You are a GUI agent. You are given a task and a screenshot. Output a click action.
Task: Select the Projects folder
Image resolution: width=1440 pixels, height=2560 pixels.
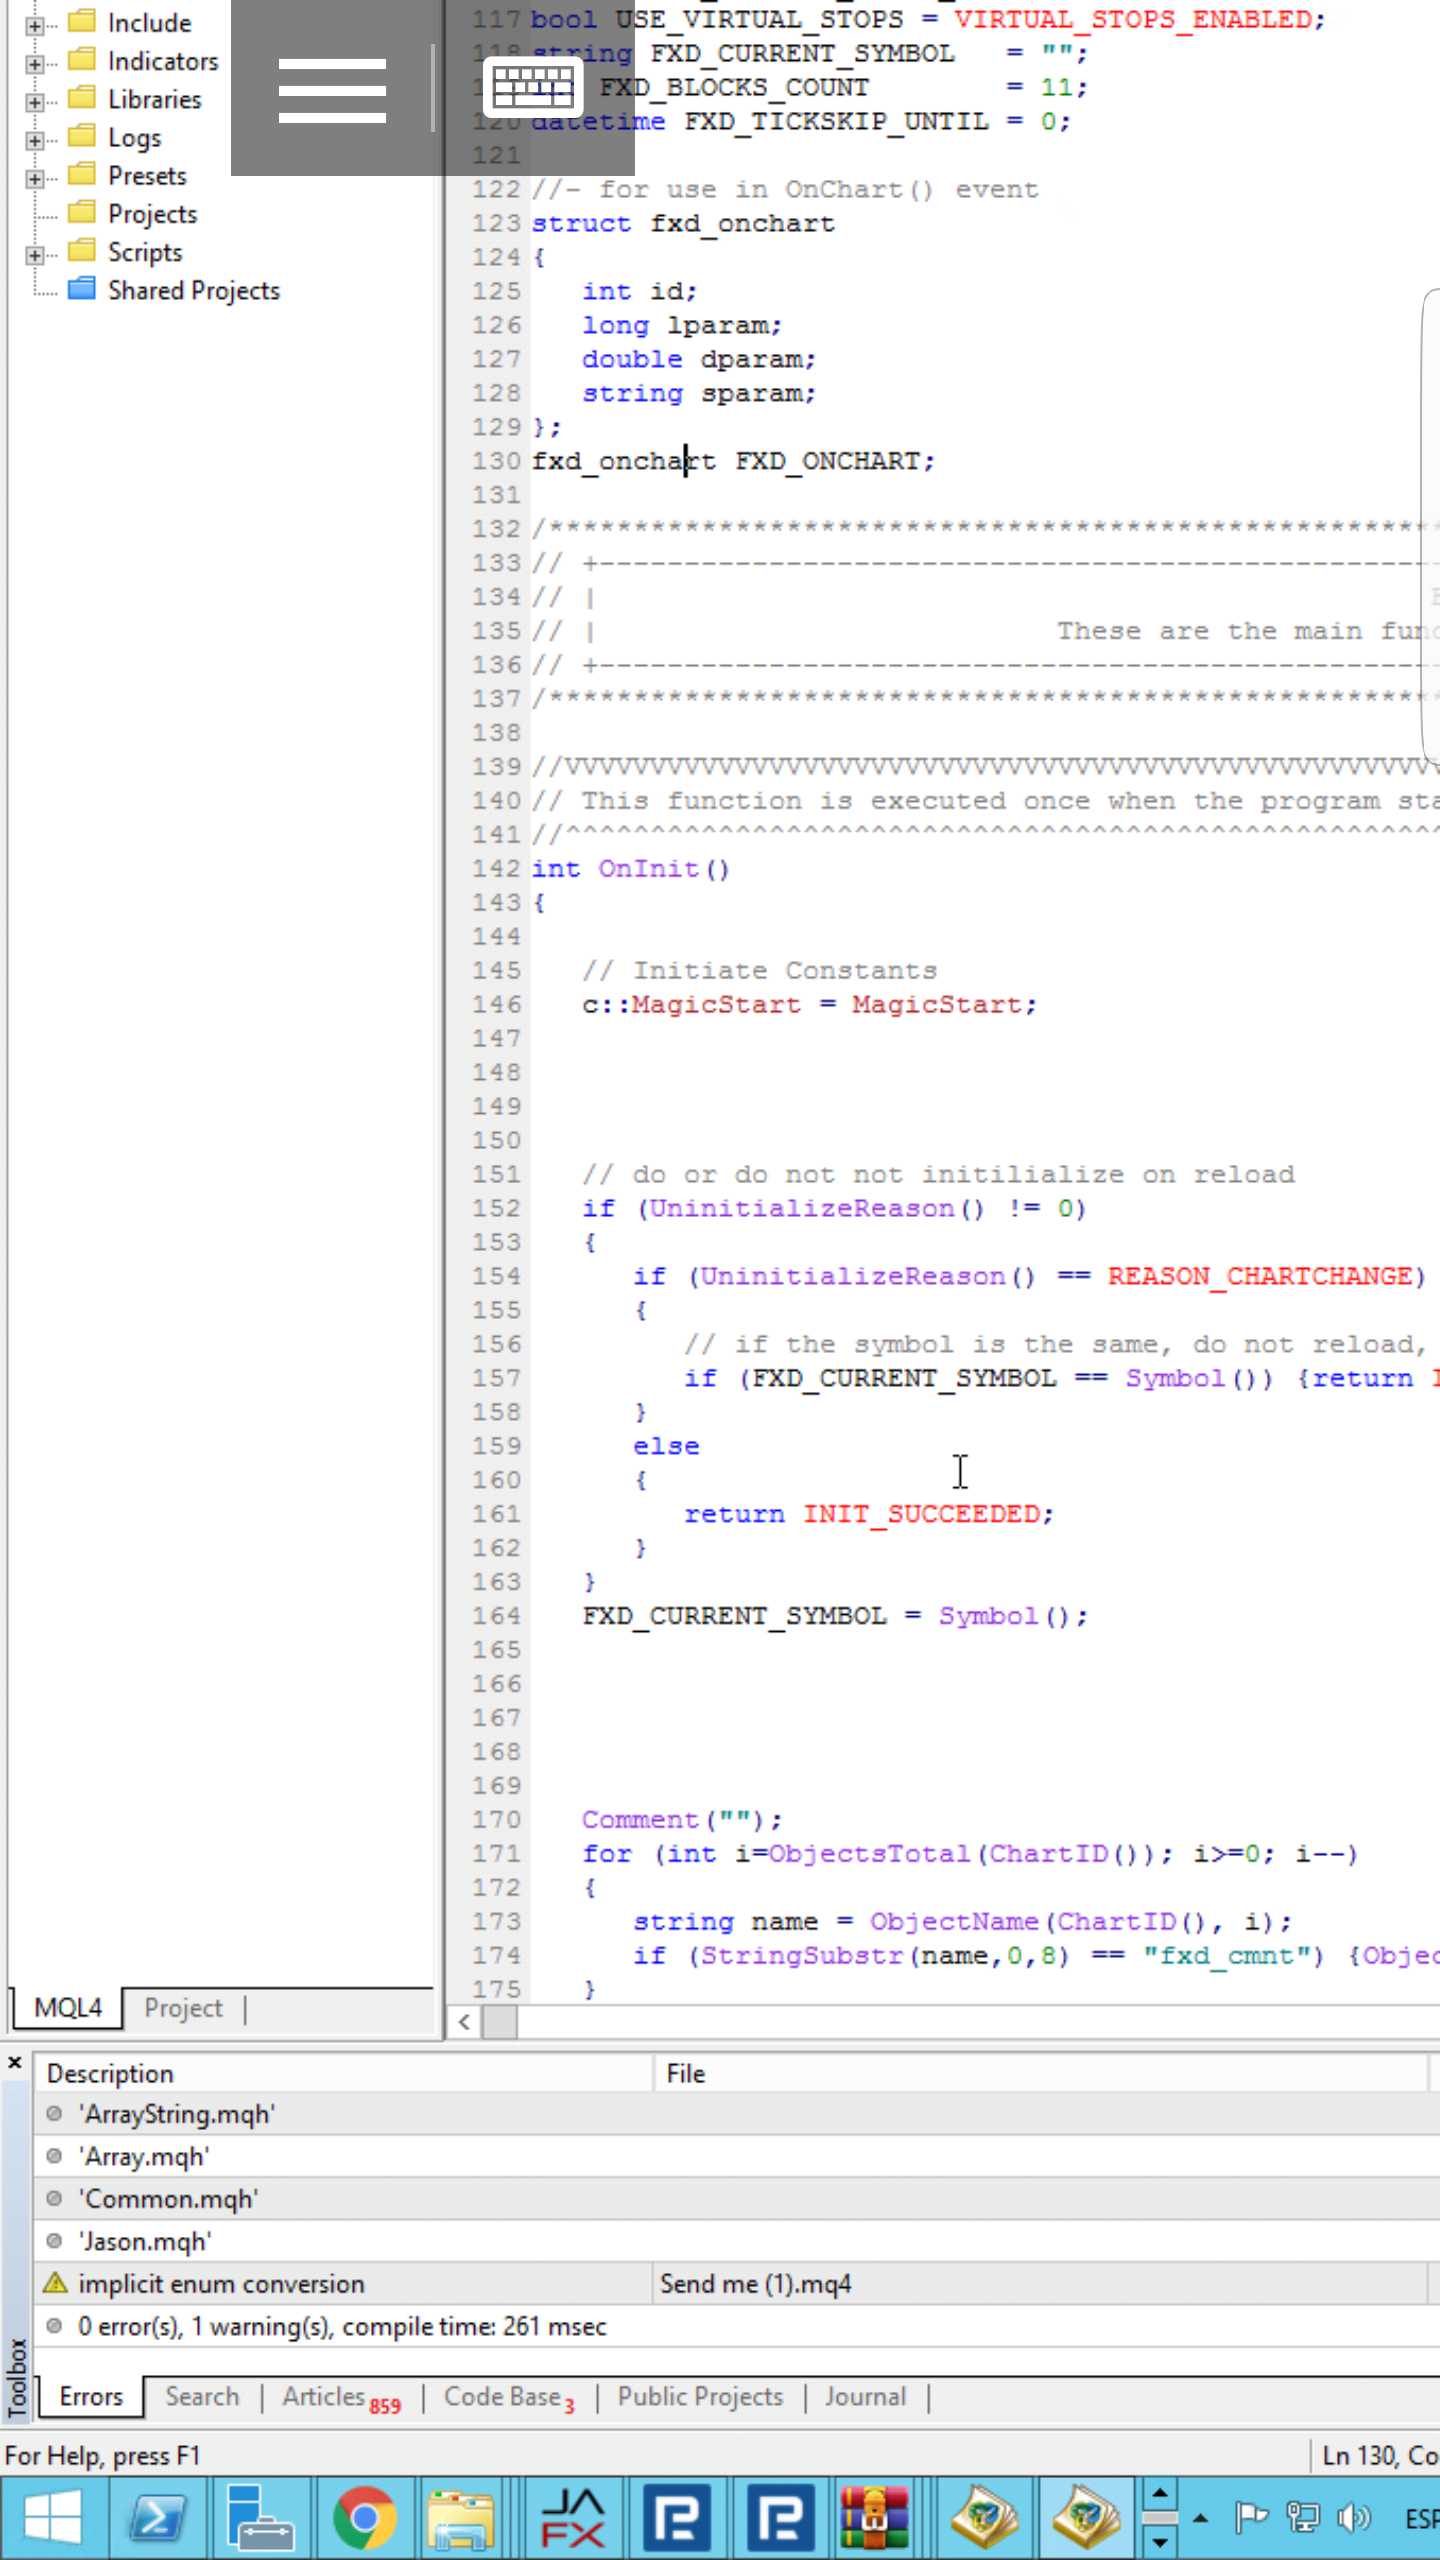pyautogui.click(x=152, y=214)
